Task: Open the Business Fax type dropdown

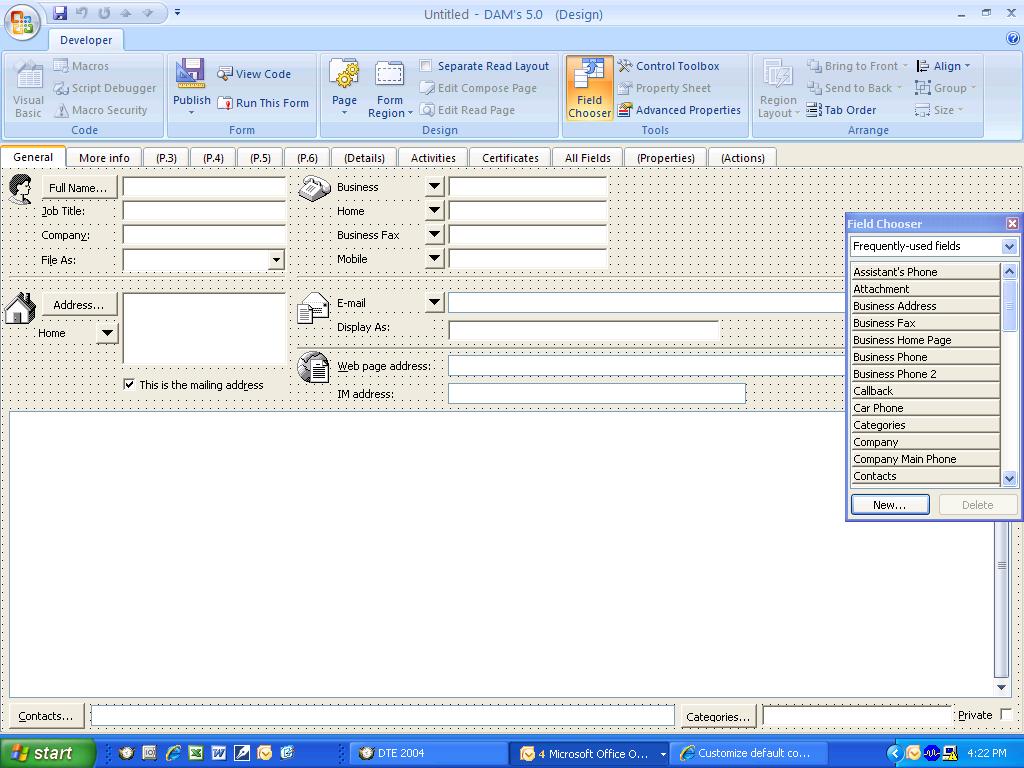Action: (x=434, y=234)
